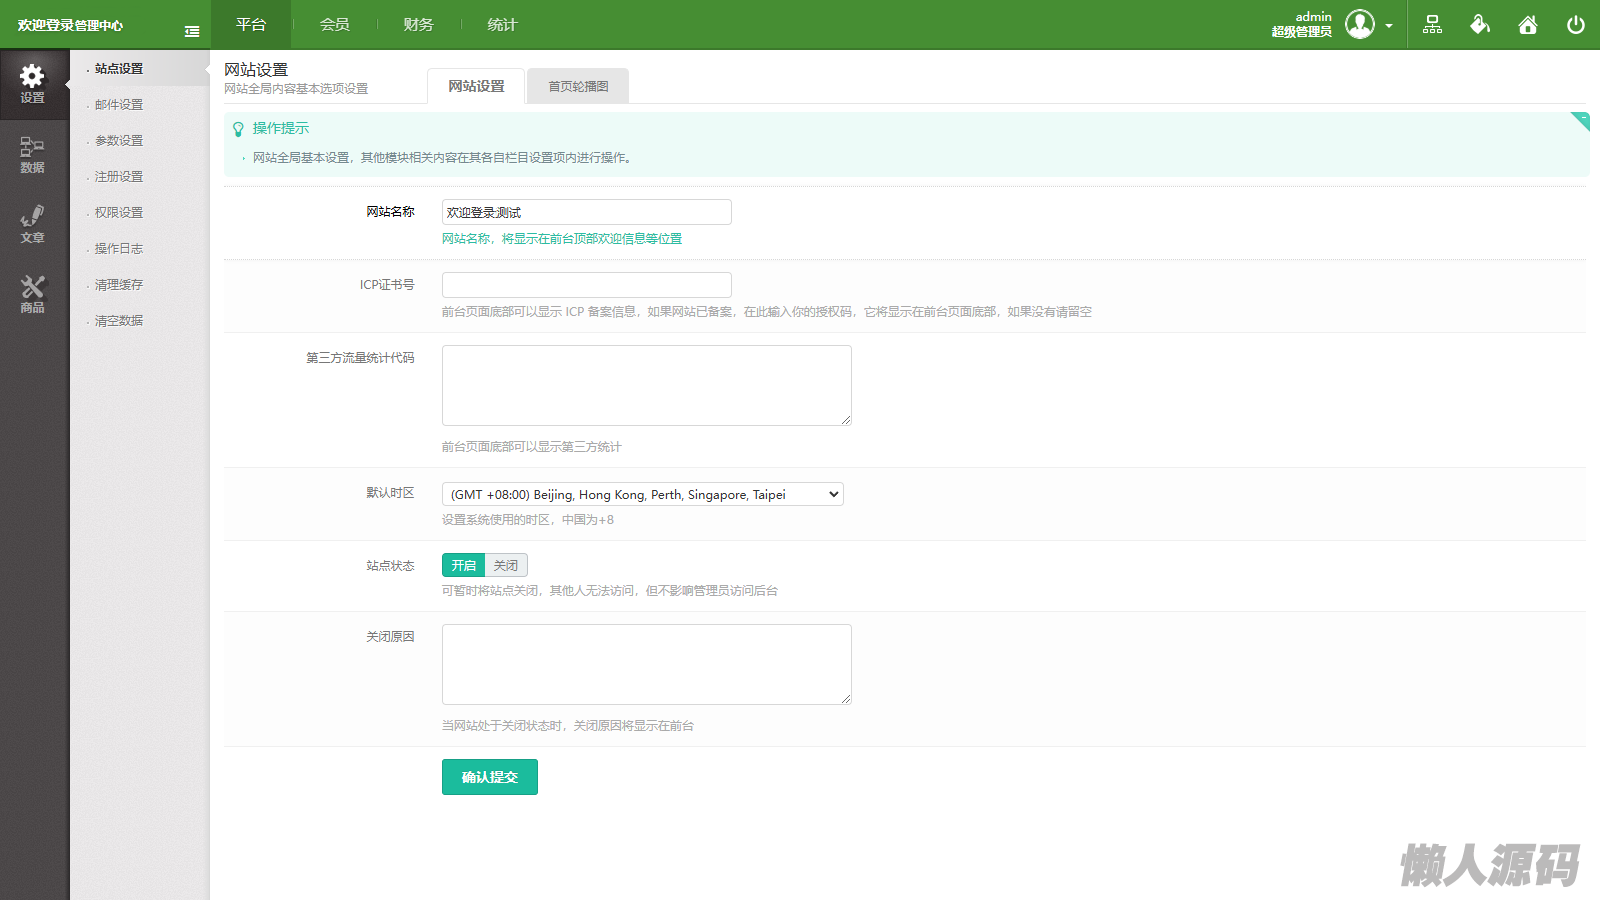
Task: Go to home via house icon
Action: click(x=1528, y=25)
